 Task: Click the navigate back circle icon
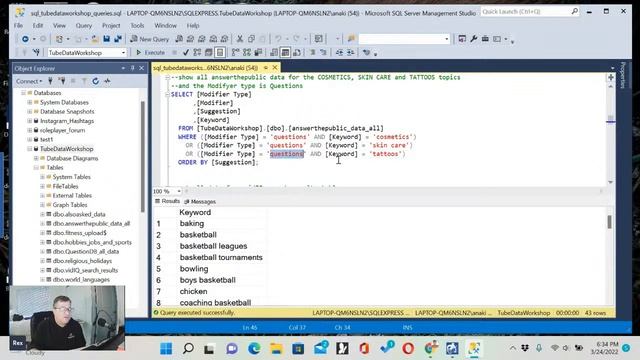coord(25,39)
